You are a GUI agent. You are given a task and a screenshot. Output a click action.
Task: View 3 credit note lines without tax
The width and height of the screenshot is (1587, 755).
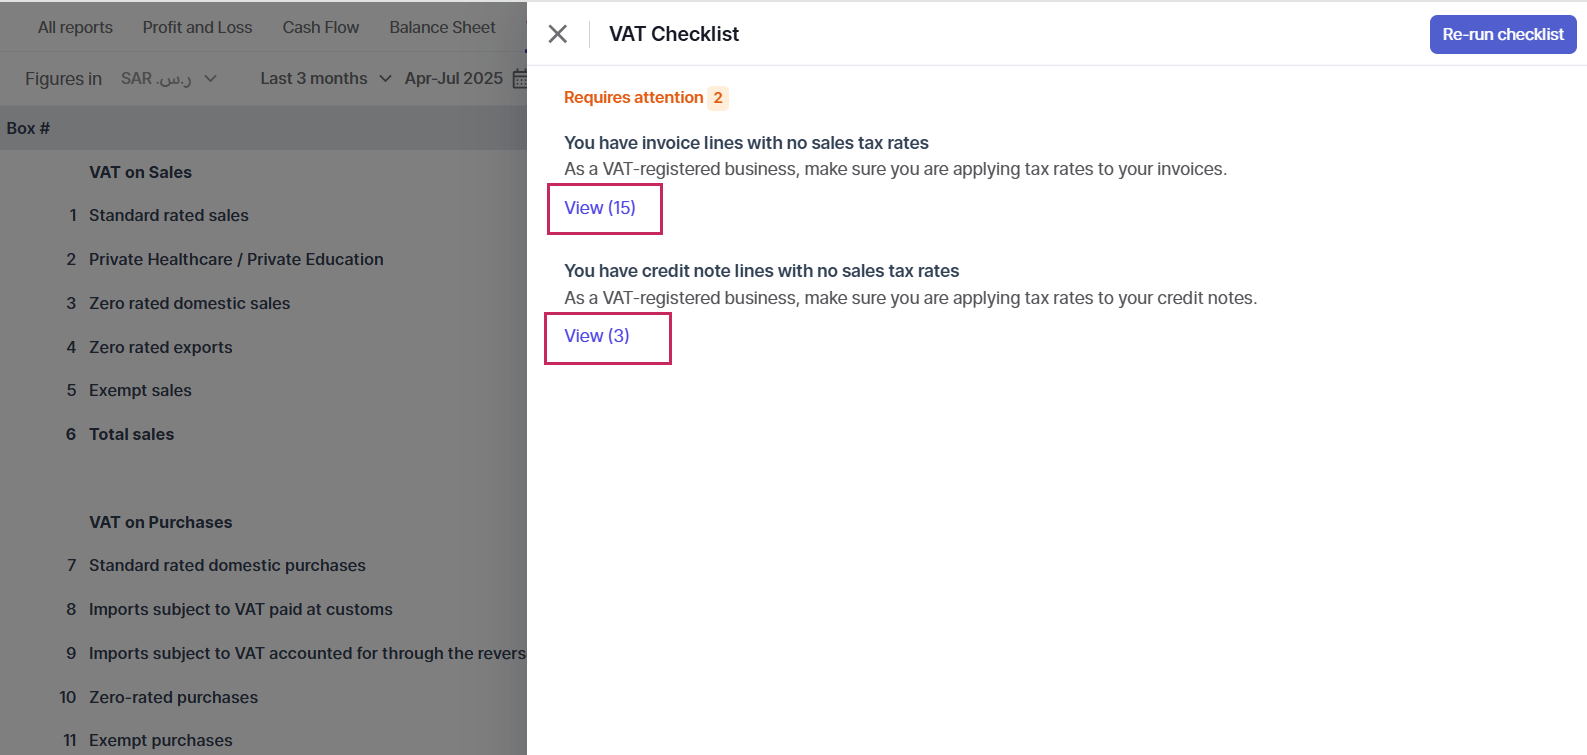coord(597,336)
